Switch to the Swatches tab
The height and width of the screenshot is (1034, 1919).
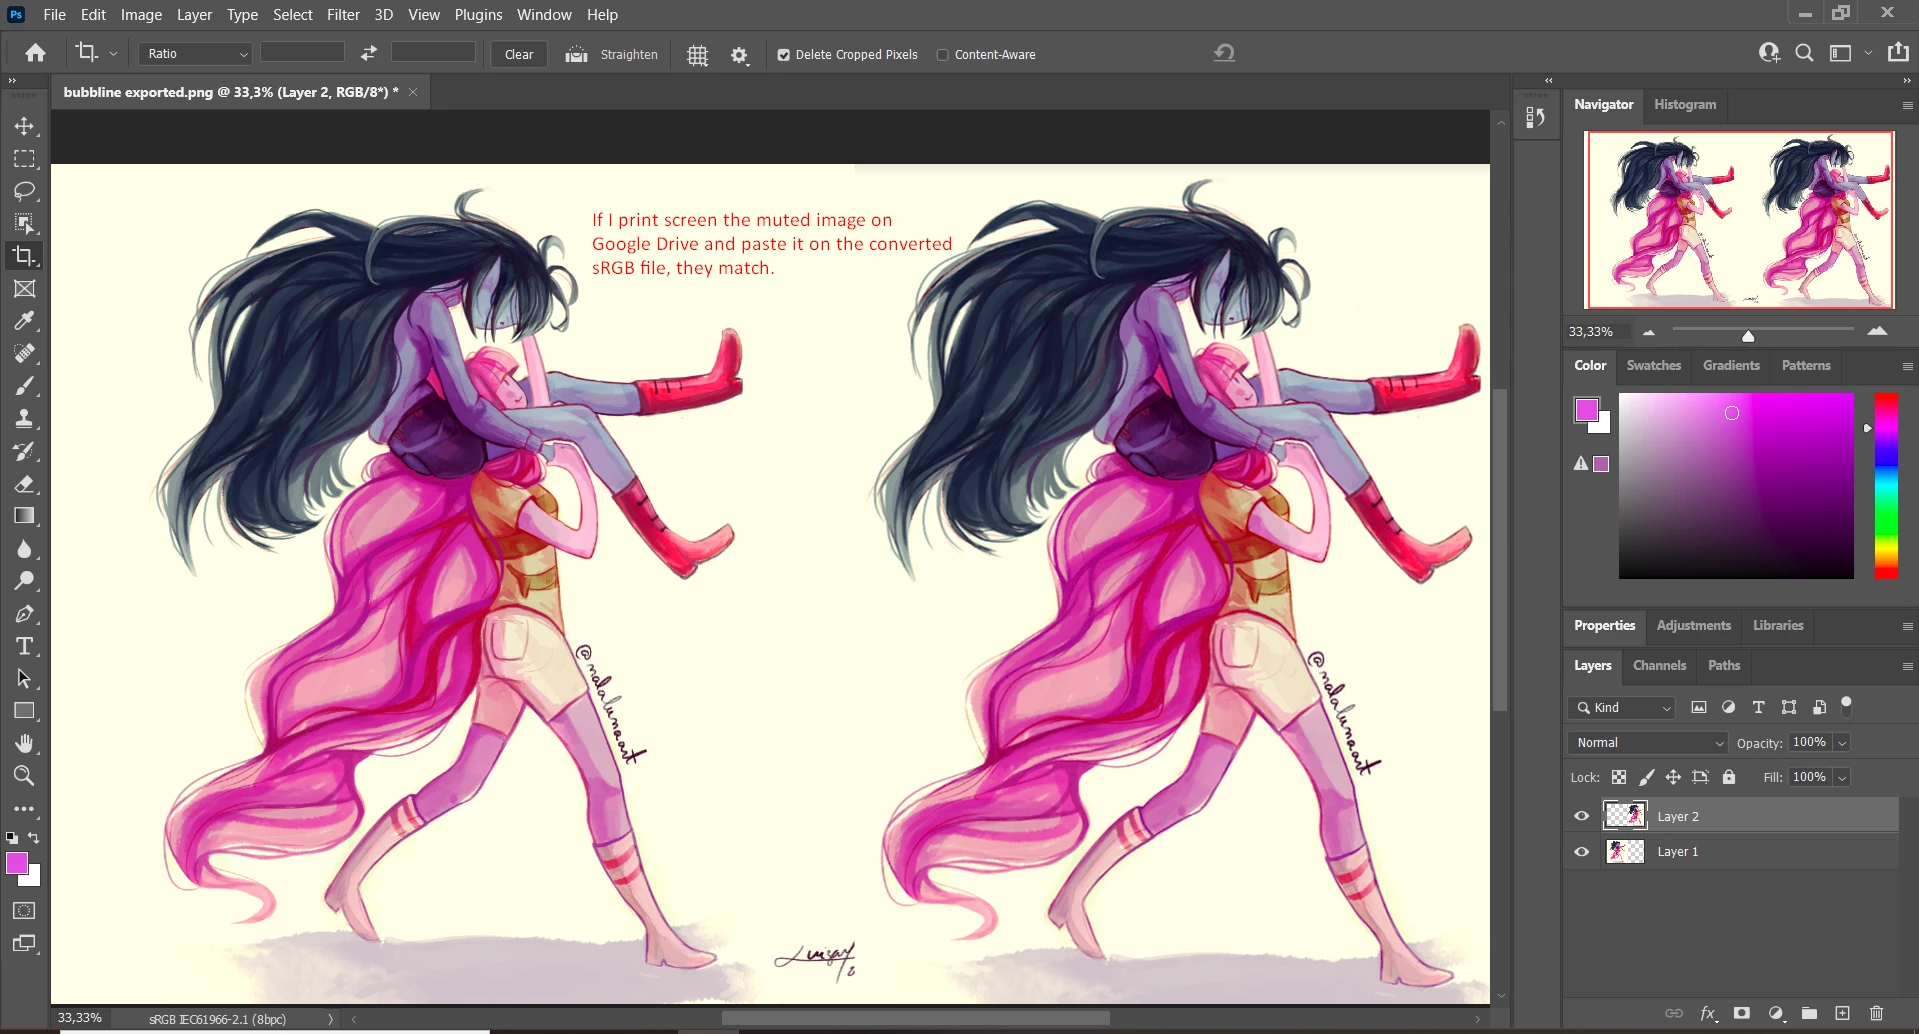tap(1654, 366)
